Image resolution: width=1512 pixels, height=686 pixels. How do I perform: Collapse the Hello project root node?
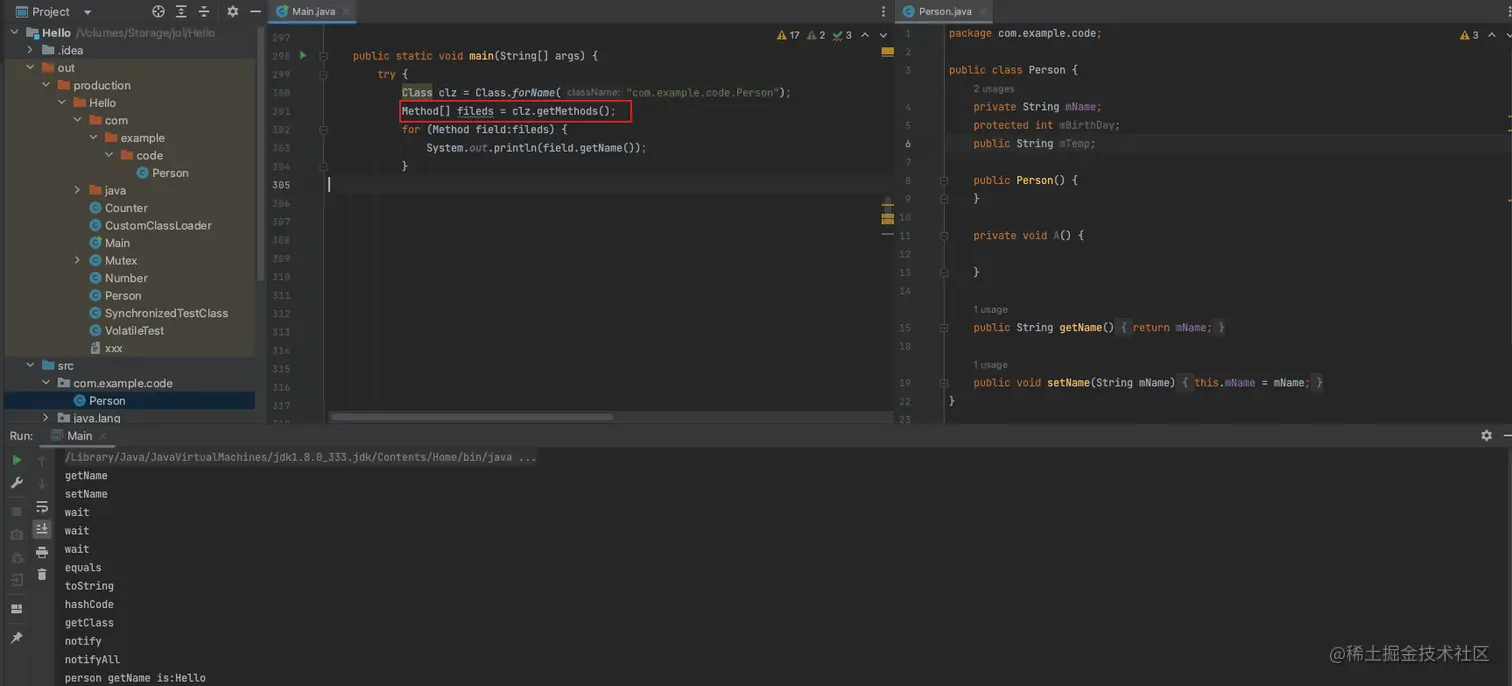coord(14,32)
